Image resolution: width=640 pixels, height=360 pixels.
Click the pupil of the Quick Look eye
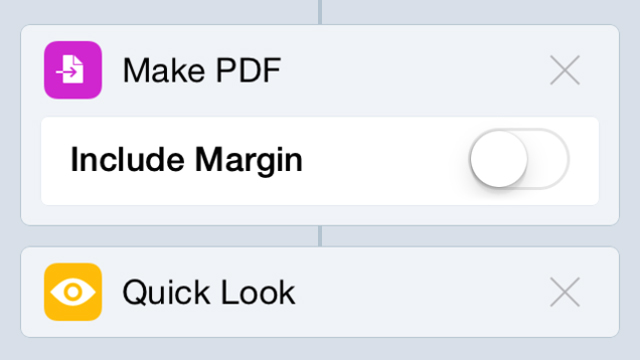click(x=73, y=292)
